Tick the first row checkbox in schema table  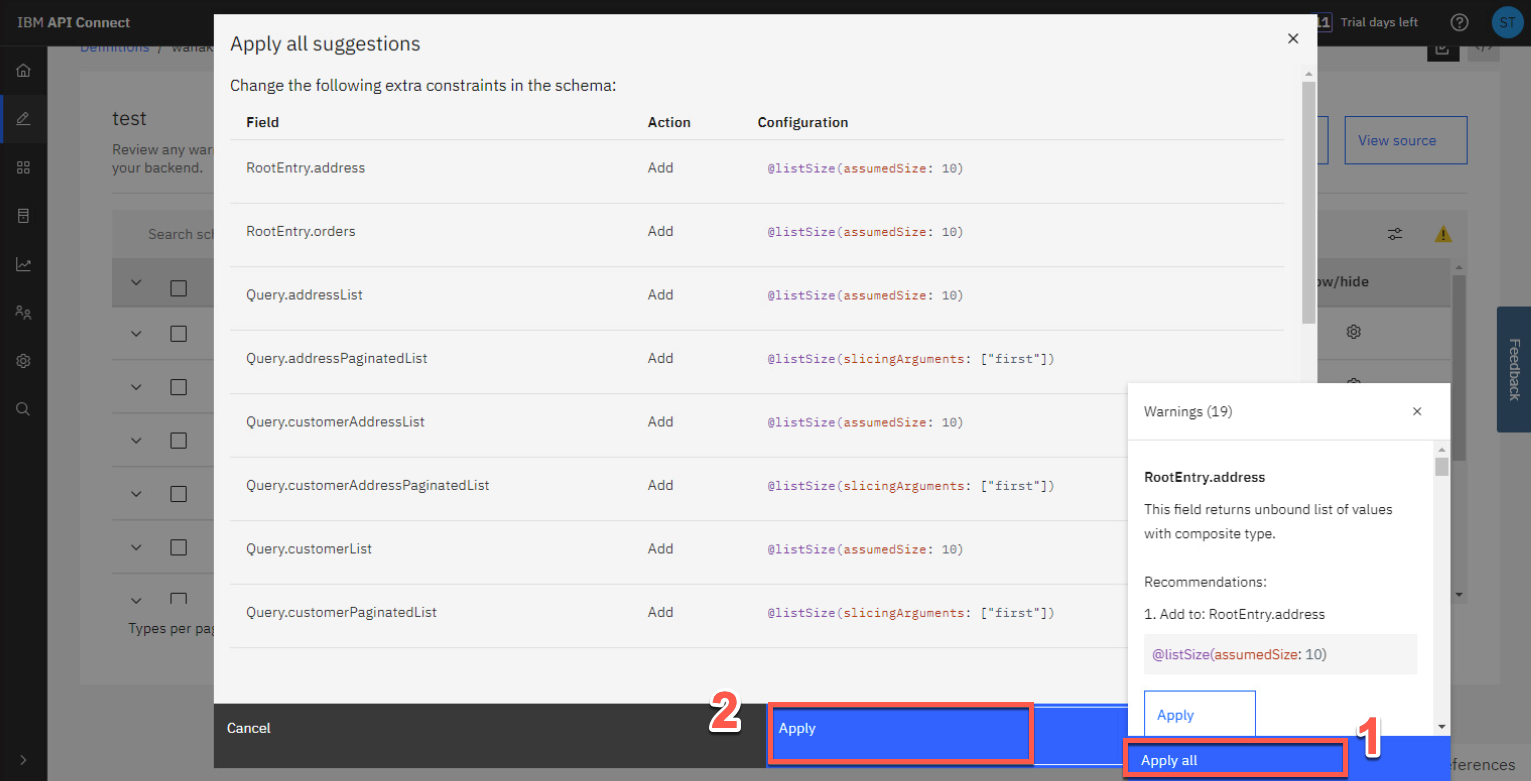coord(178,334)
